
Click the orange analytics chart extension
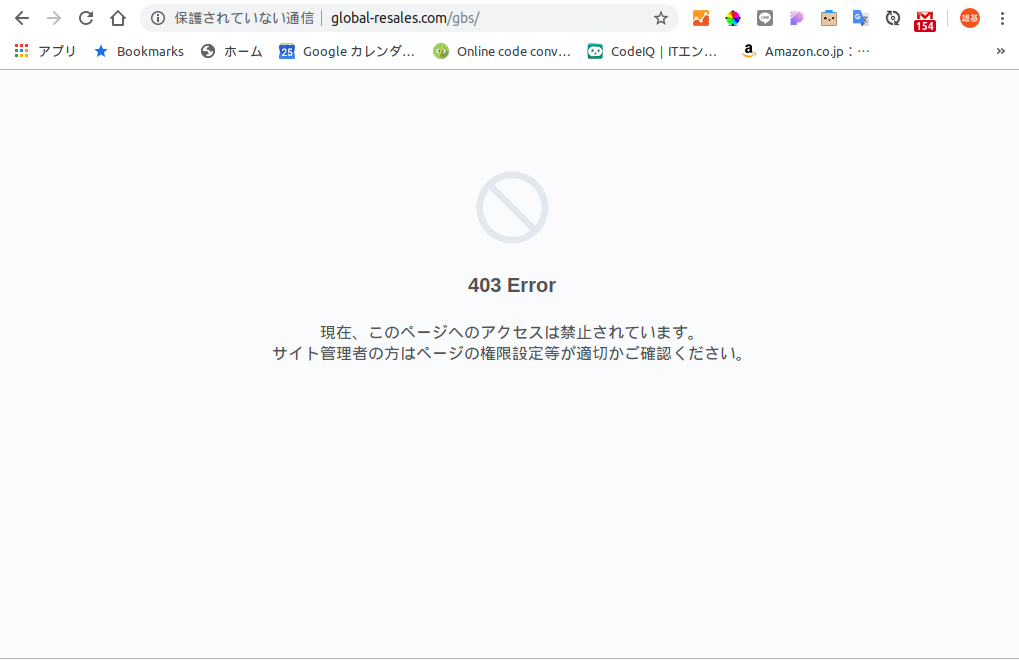(701, 18)
